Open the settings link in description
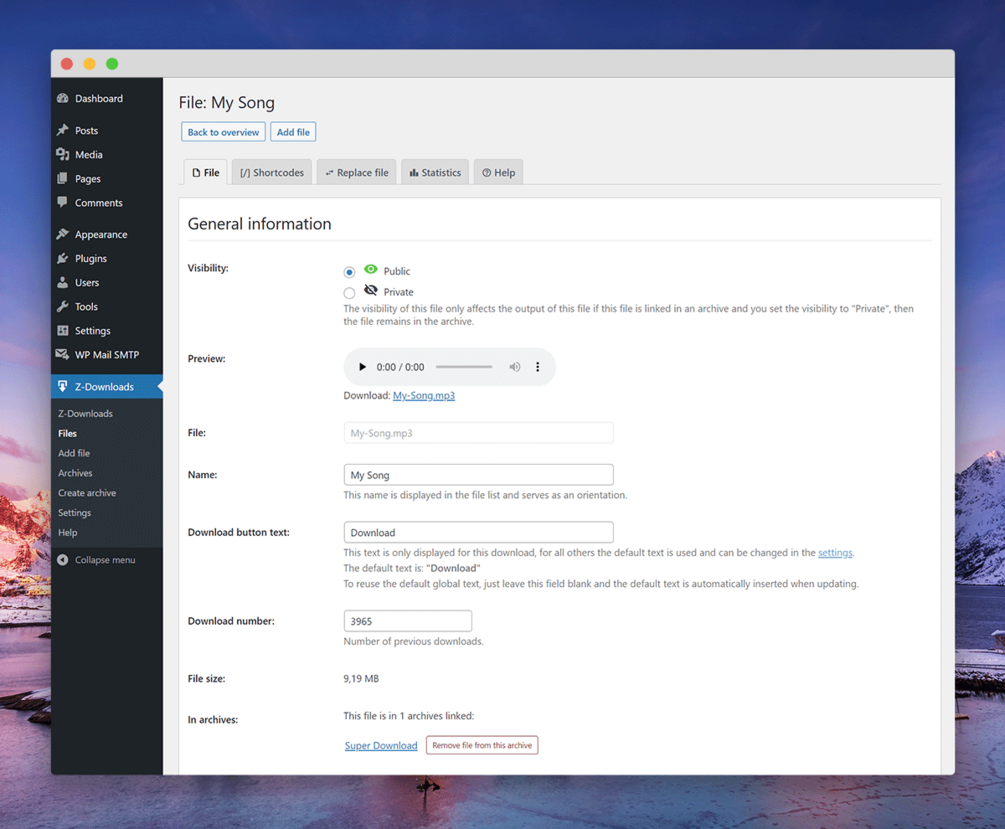This screenshot has width=1005, height=829. (x=835, y=553)
